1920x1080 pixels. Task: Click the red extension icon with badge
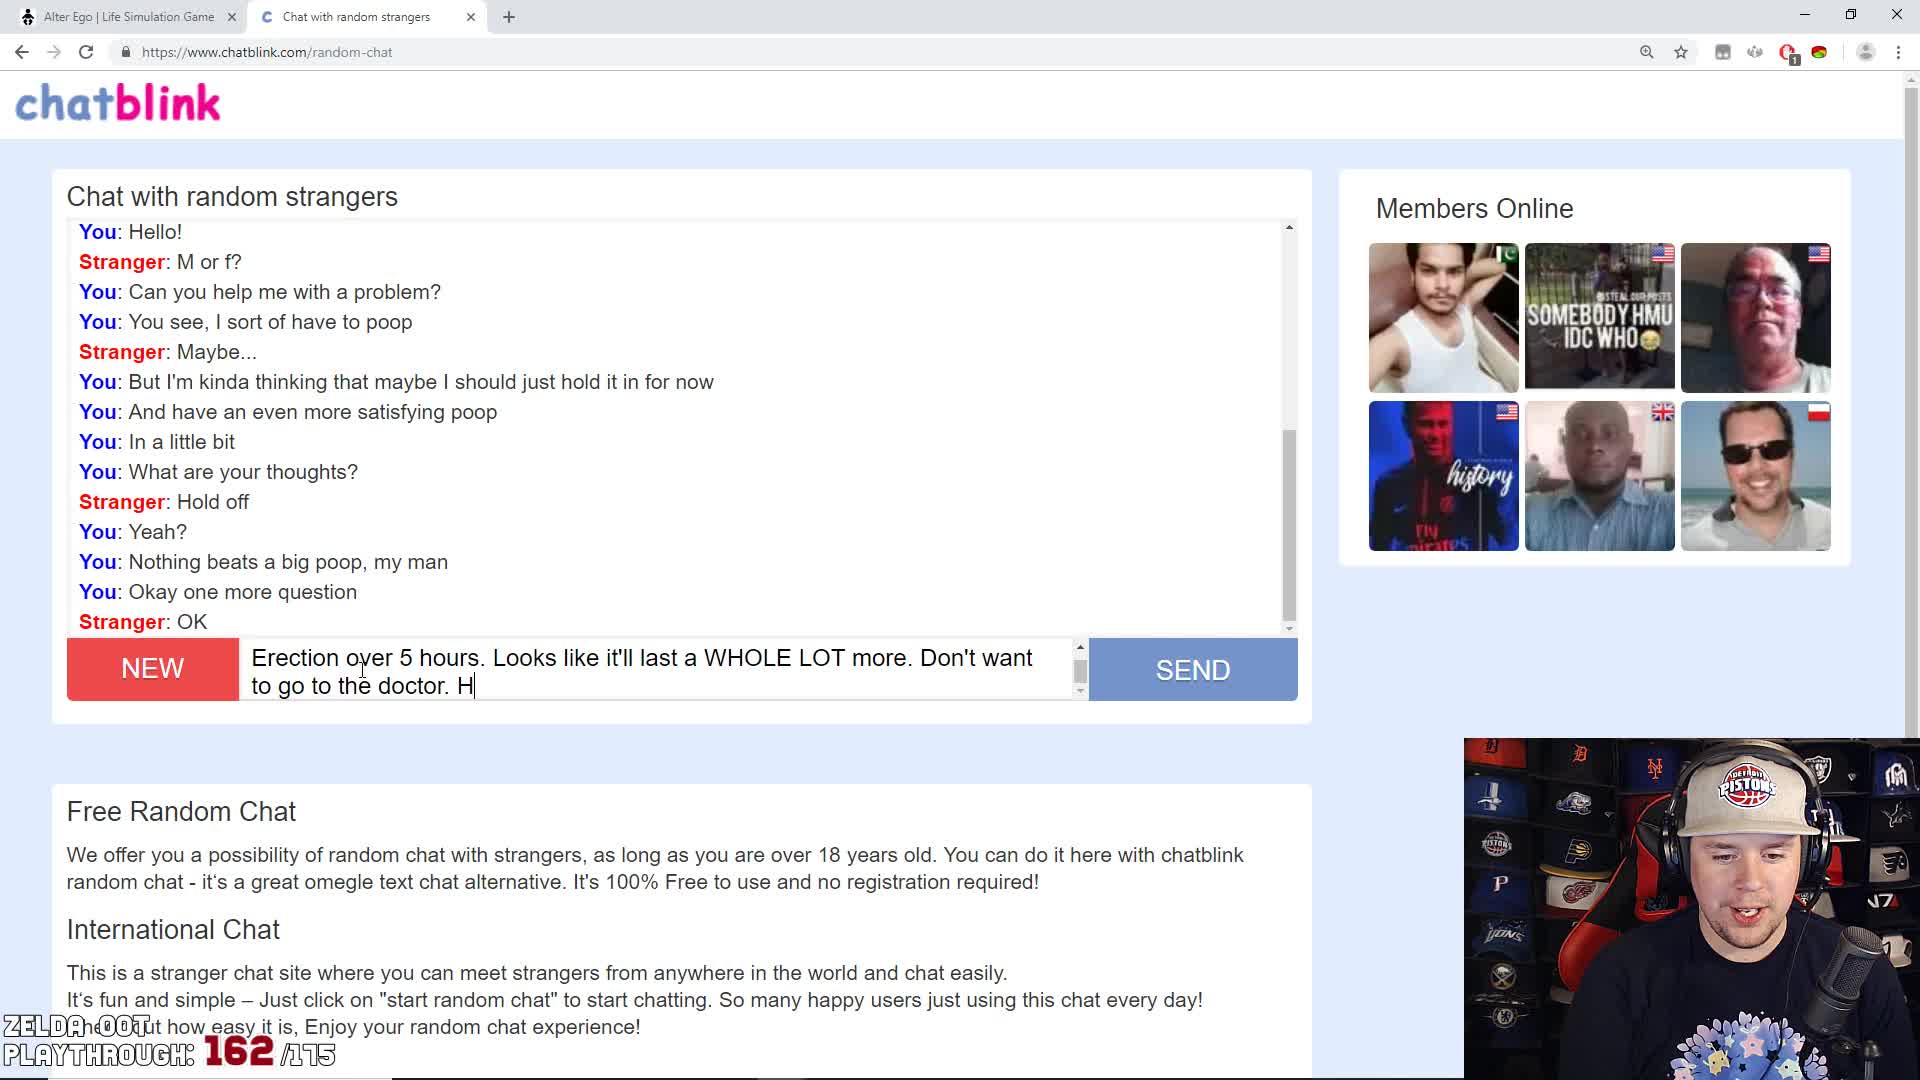click(x=1788, y=53)
